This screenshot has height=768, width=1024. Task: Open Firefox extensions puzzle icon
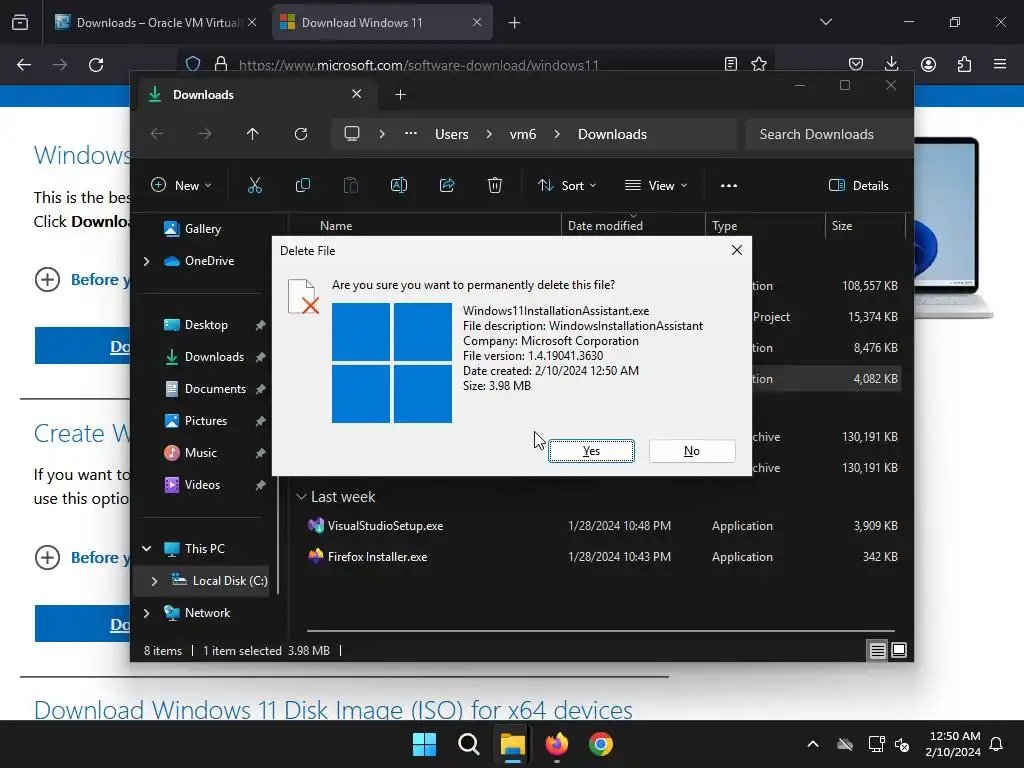click(964, 64)
